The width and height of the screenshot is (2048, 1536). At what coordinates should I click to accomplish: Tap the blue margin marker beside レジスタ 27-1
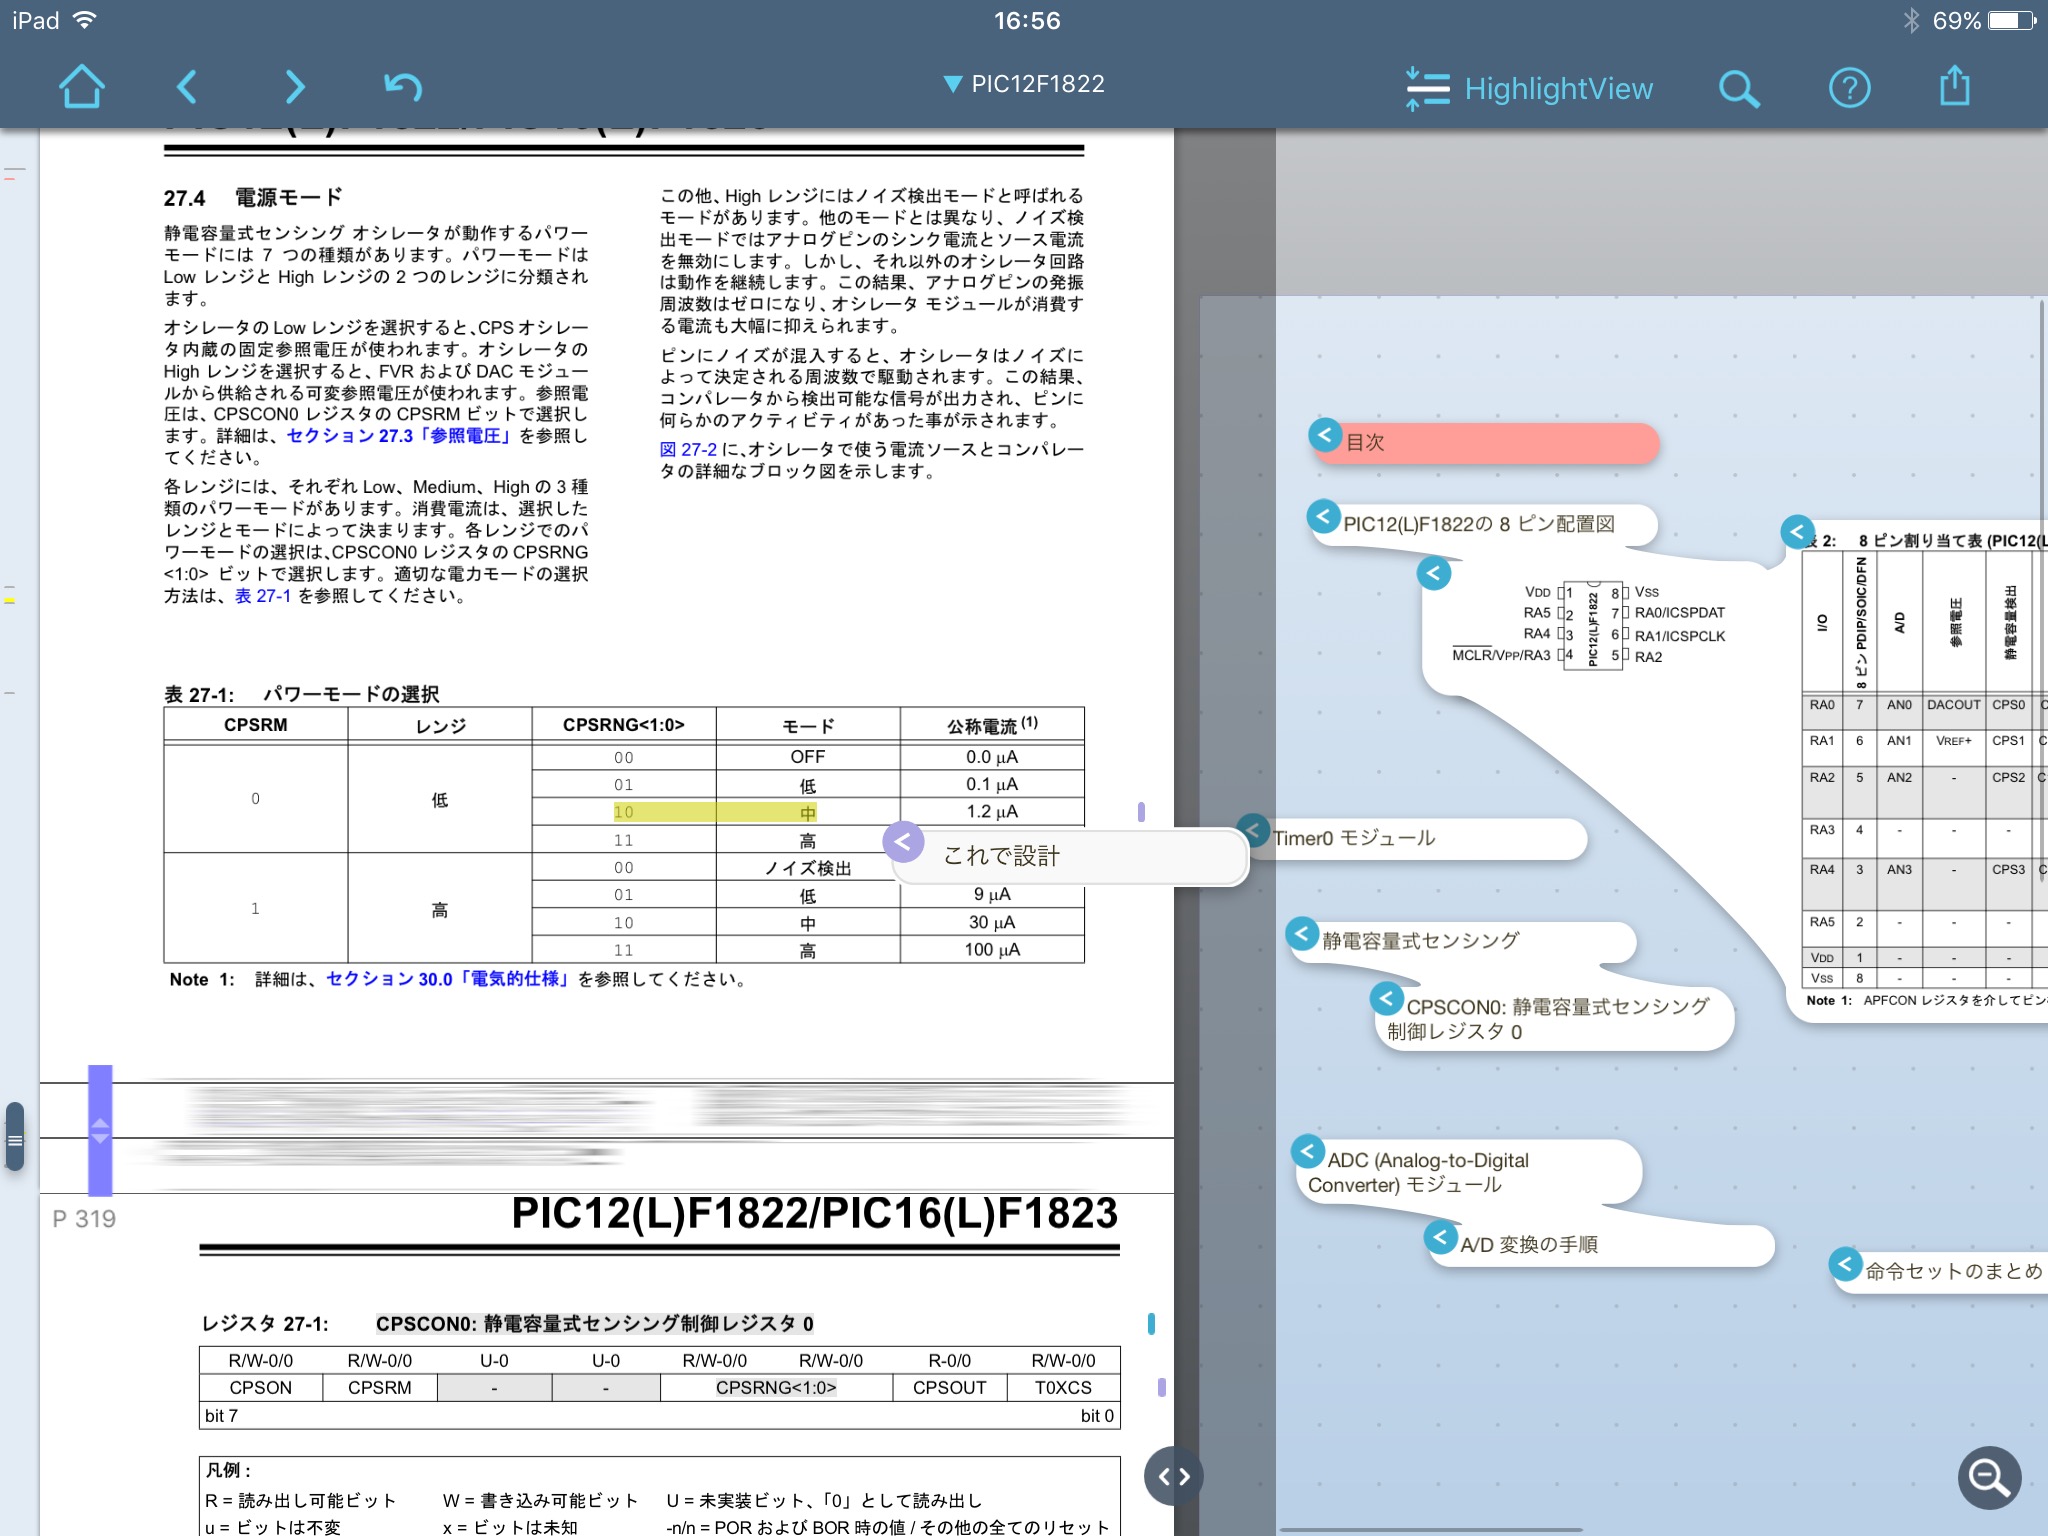[x=1151, y=1324]
